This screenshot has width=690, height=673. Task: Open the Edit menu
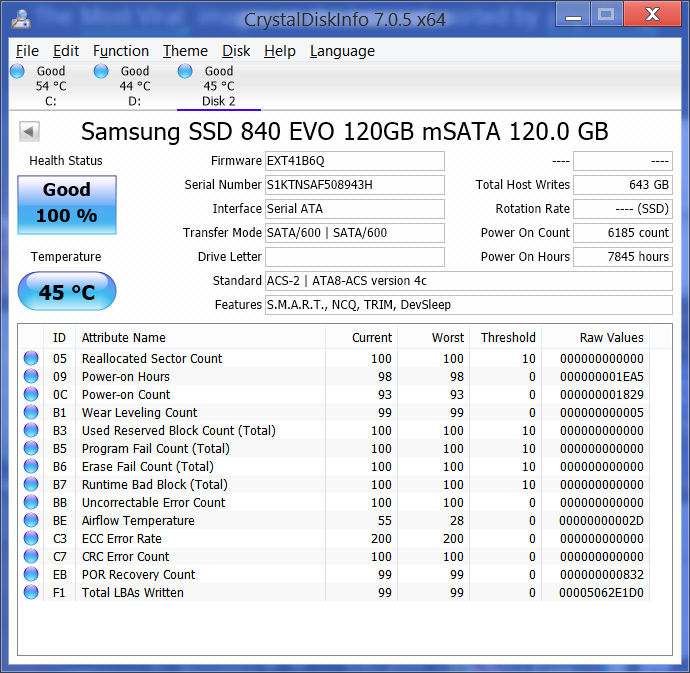point(66,51)
